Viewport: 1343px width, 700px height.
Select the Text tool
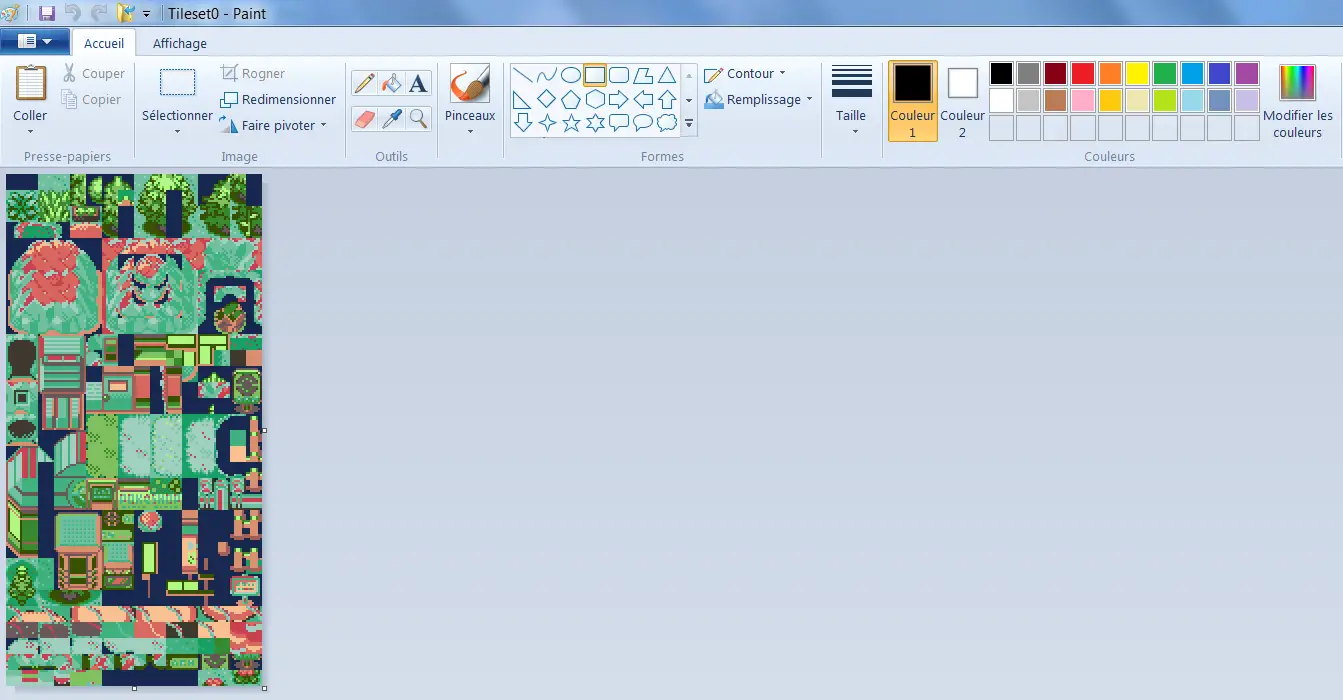(x=418, y=83)
